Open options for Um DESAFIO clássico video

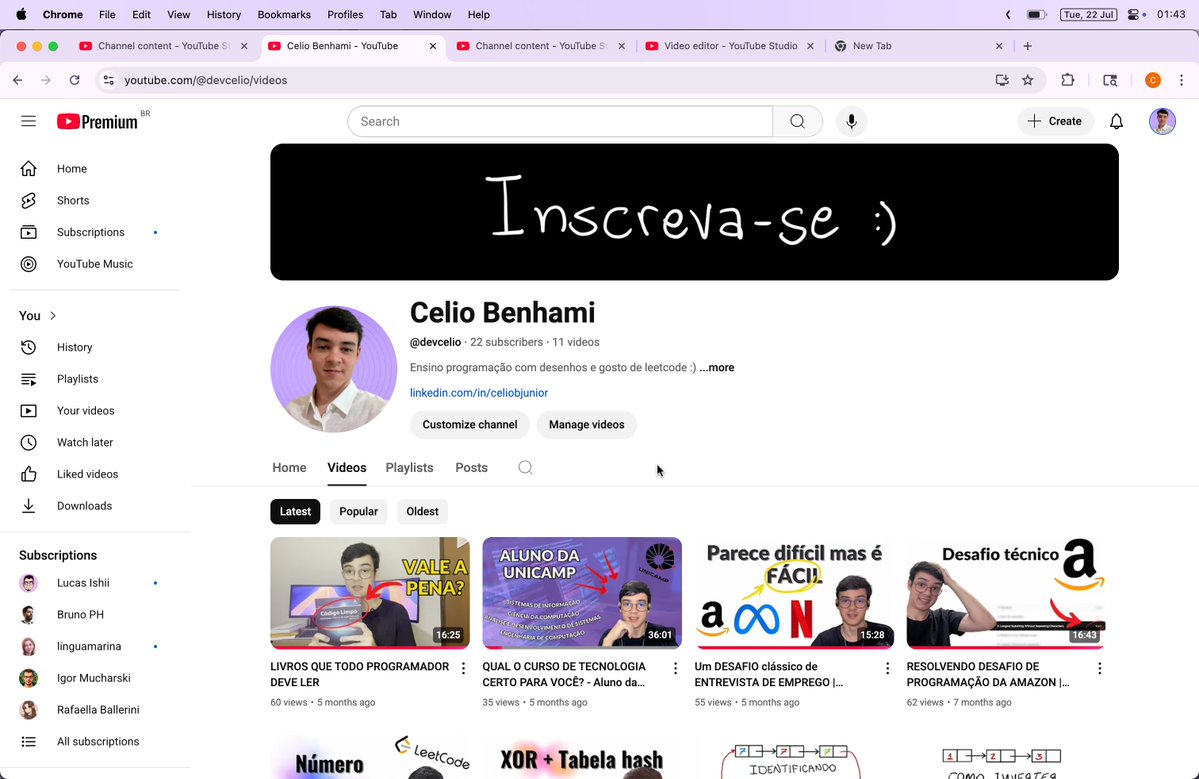[x=888, y=668]
